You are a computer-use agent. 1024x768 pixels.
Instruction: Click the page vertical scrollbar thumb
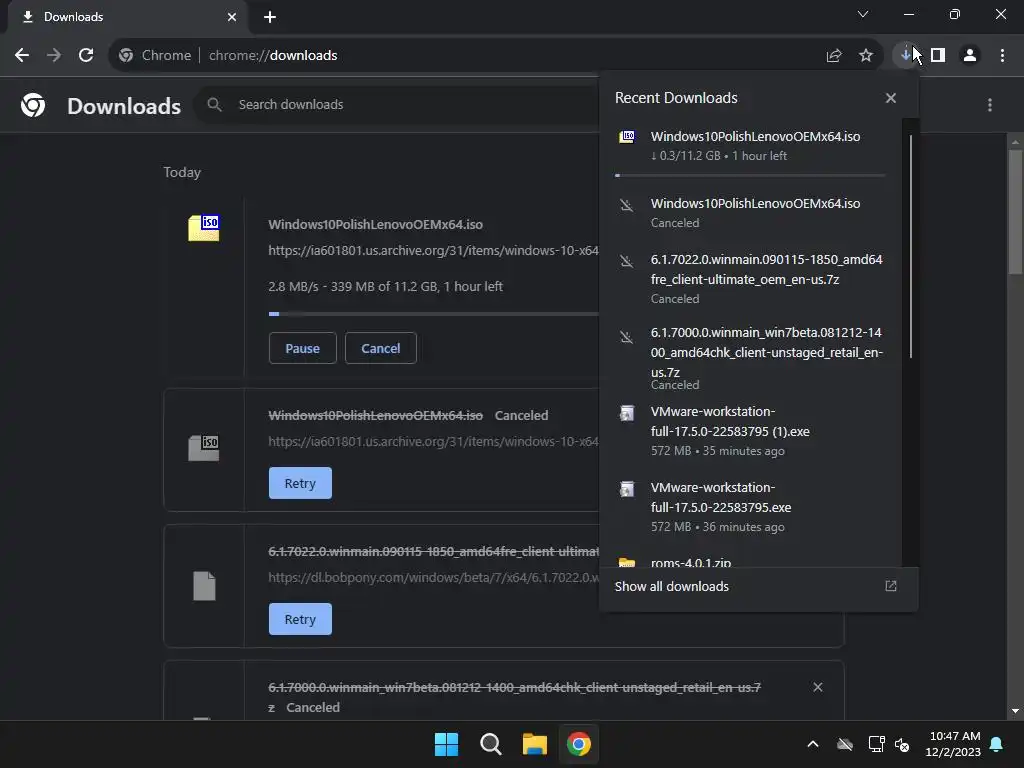tap(1015, 212)
